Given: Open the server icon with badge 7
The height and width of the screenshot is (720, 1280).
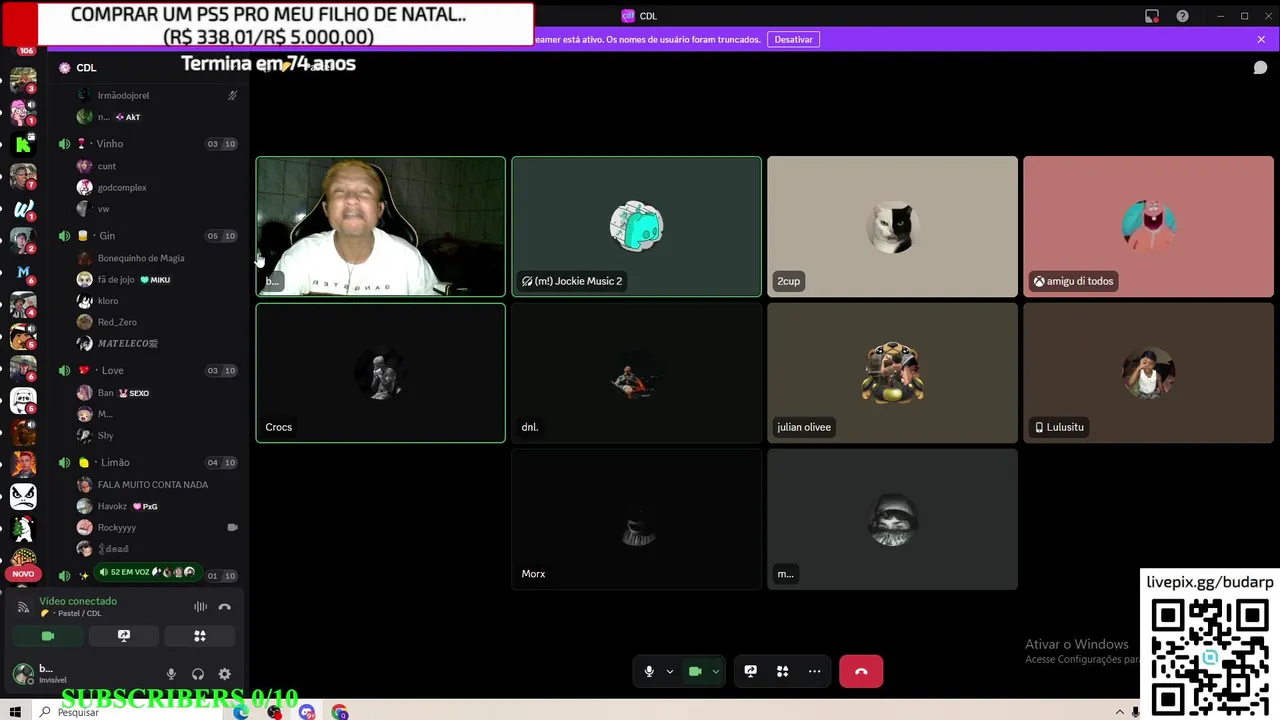Looking at the screenshot, I should click(x=23, y=176).
